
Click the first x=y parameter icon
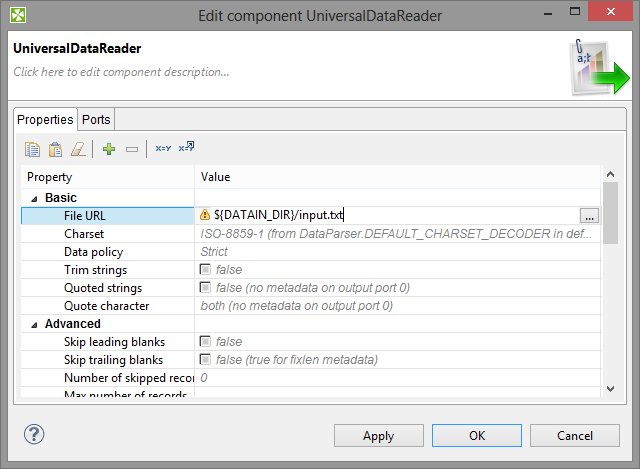162,149
